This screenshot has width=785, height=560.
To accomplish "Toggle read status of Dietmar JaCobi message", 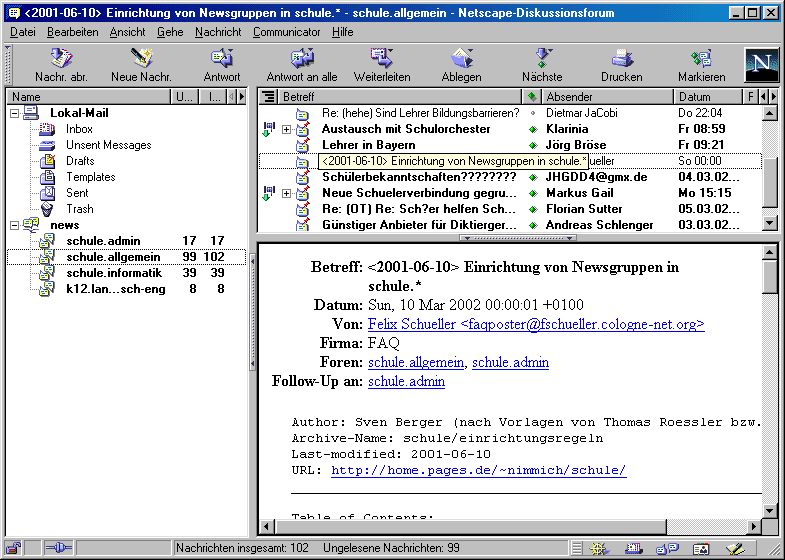I will click(533, 113).
